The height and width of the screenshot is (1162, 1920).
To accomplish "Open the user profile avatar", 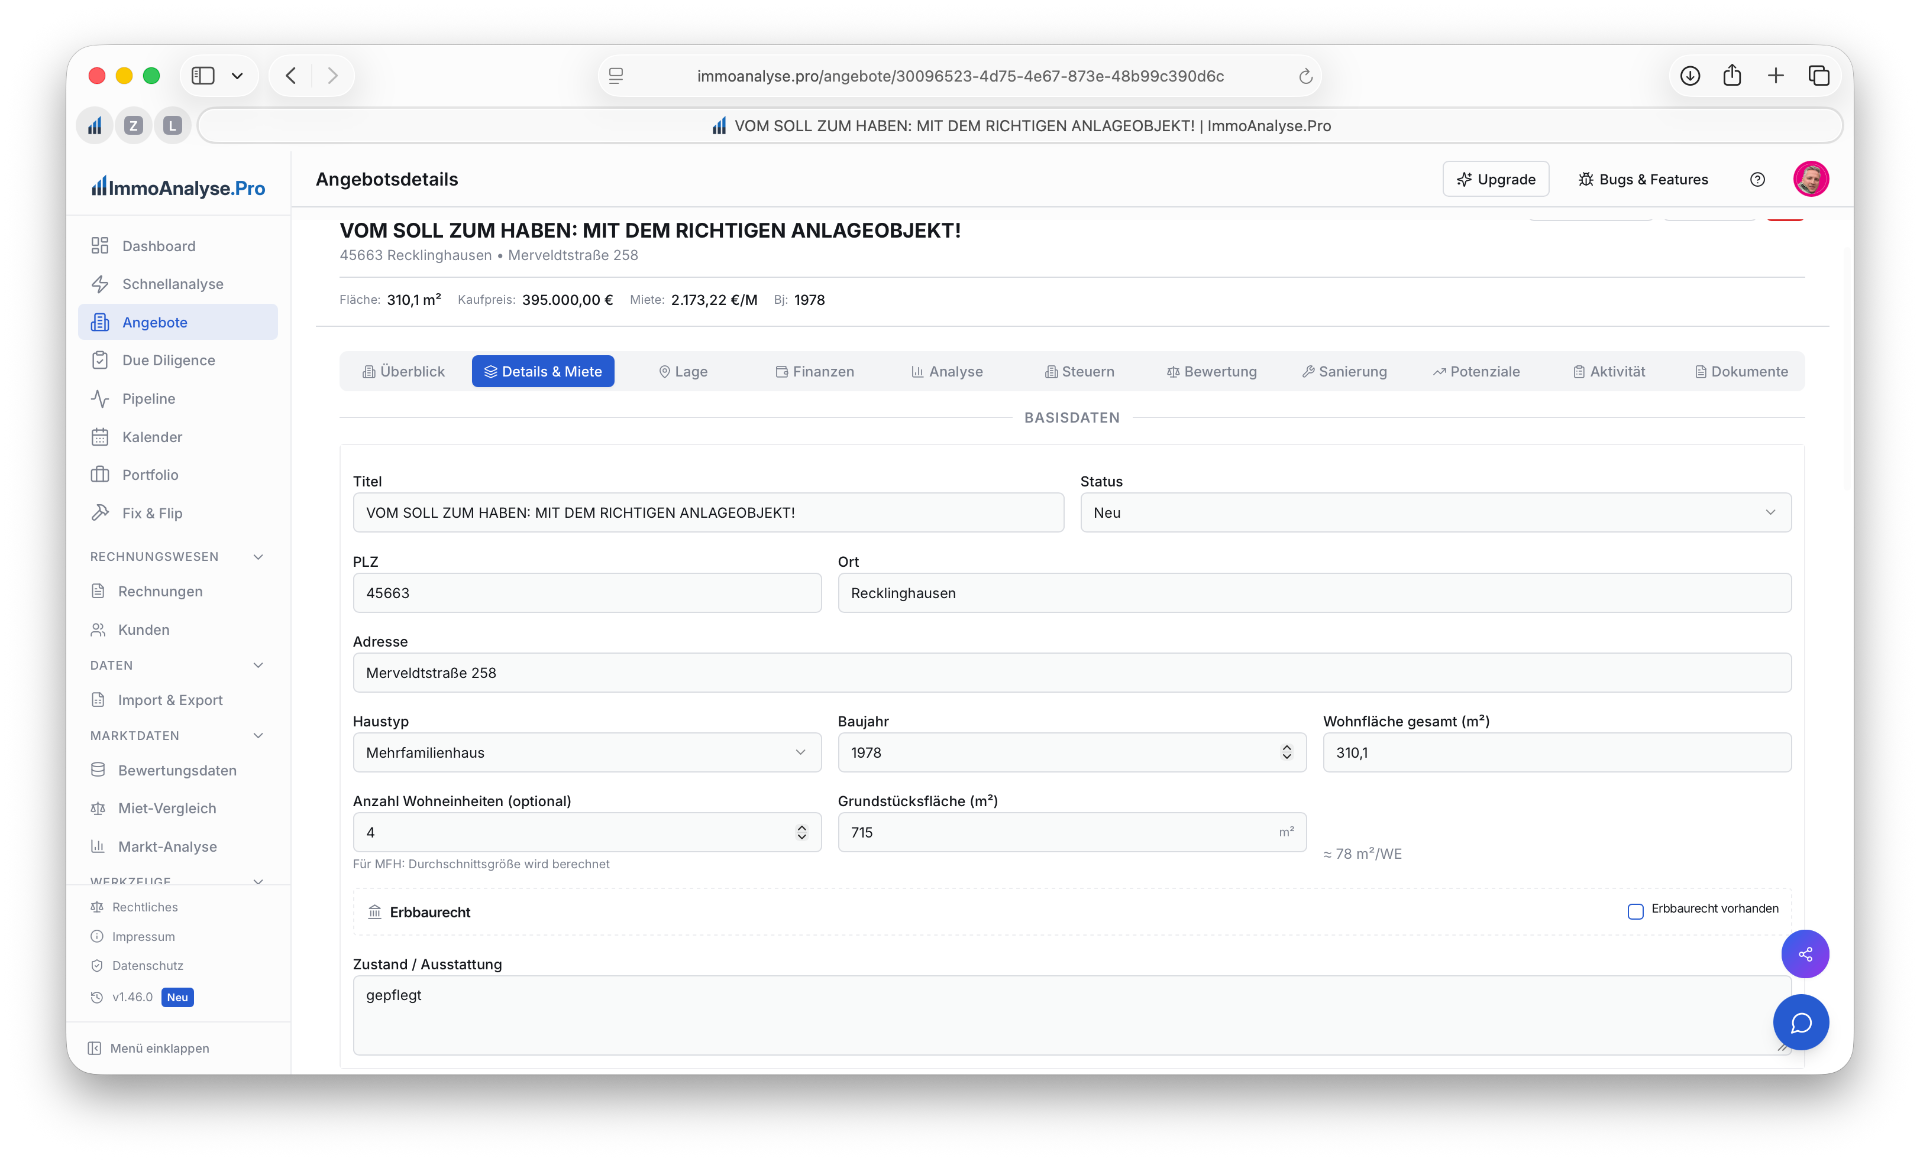I will pyautogui.click(x=1811, y=179).
